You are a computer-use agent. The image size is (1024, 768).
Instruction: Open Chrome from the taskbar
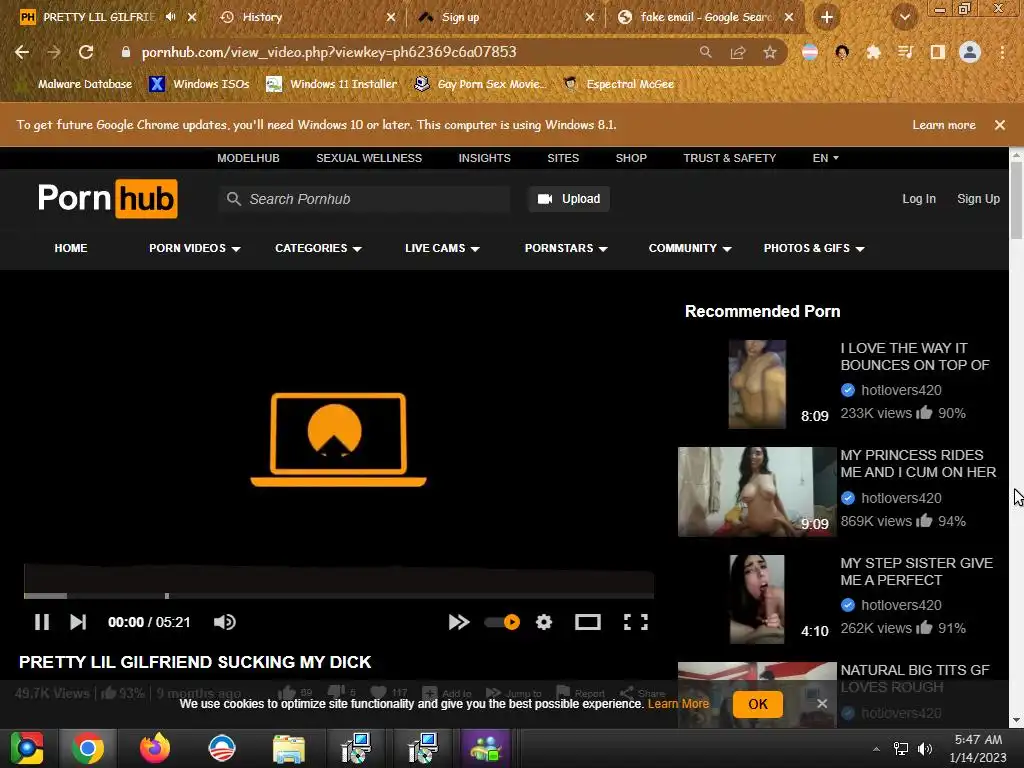(88, 748)
